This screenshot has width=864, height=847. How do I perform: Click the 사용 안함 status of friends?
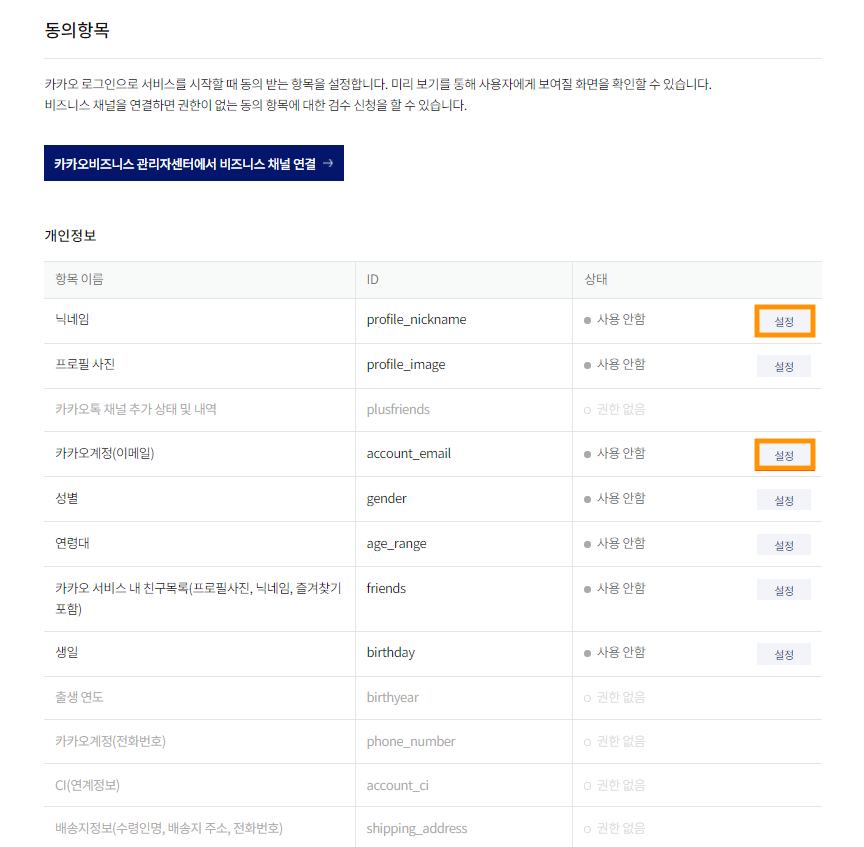click(614, 588)
